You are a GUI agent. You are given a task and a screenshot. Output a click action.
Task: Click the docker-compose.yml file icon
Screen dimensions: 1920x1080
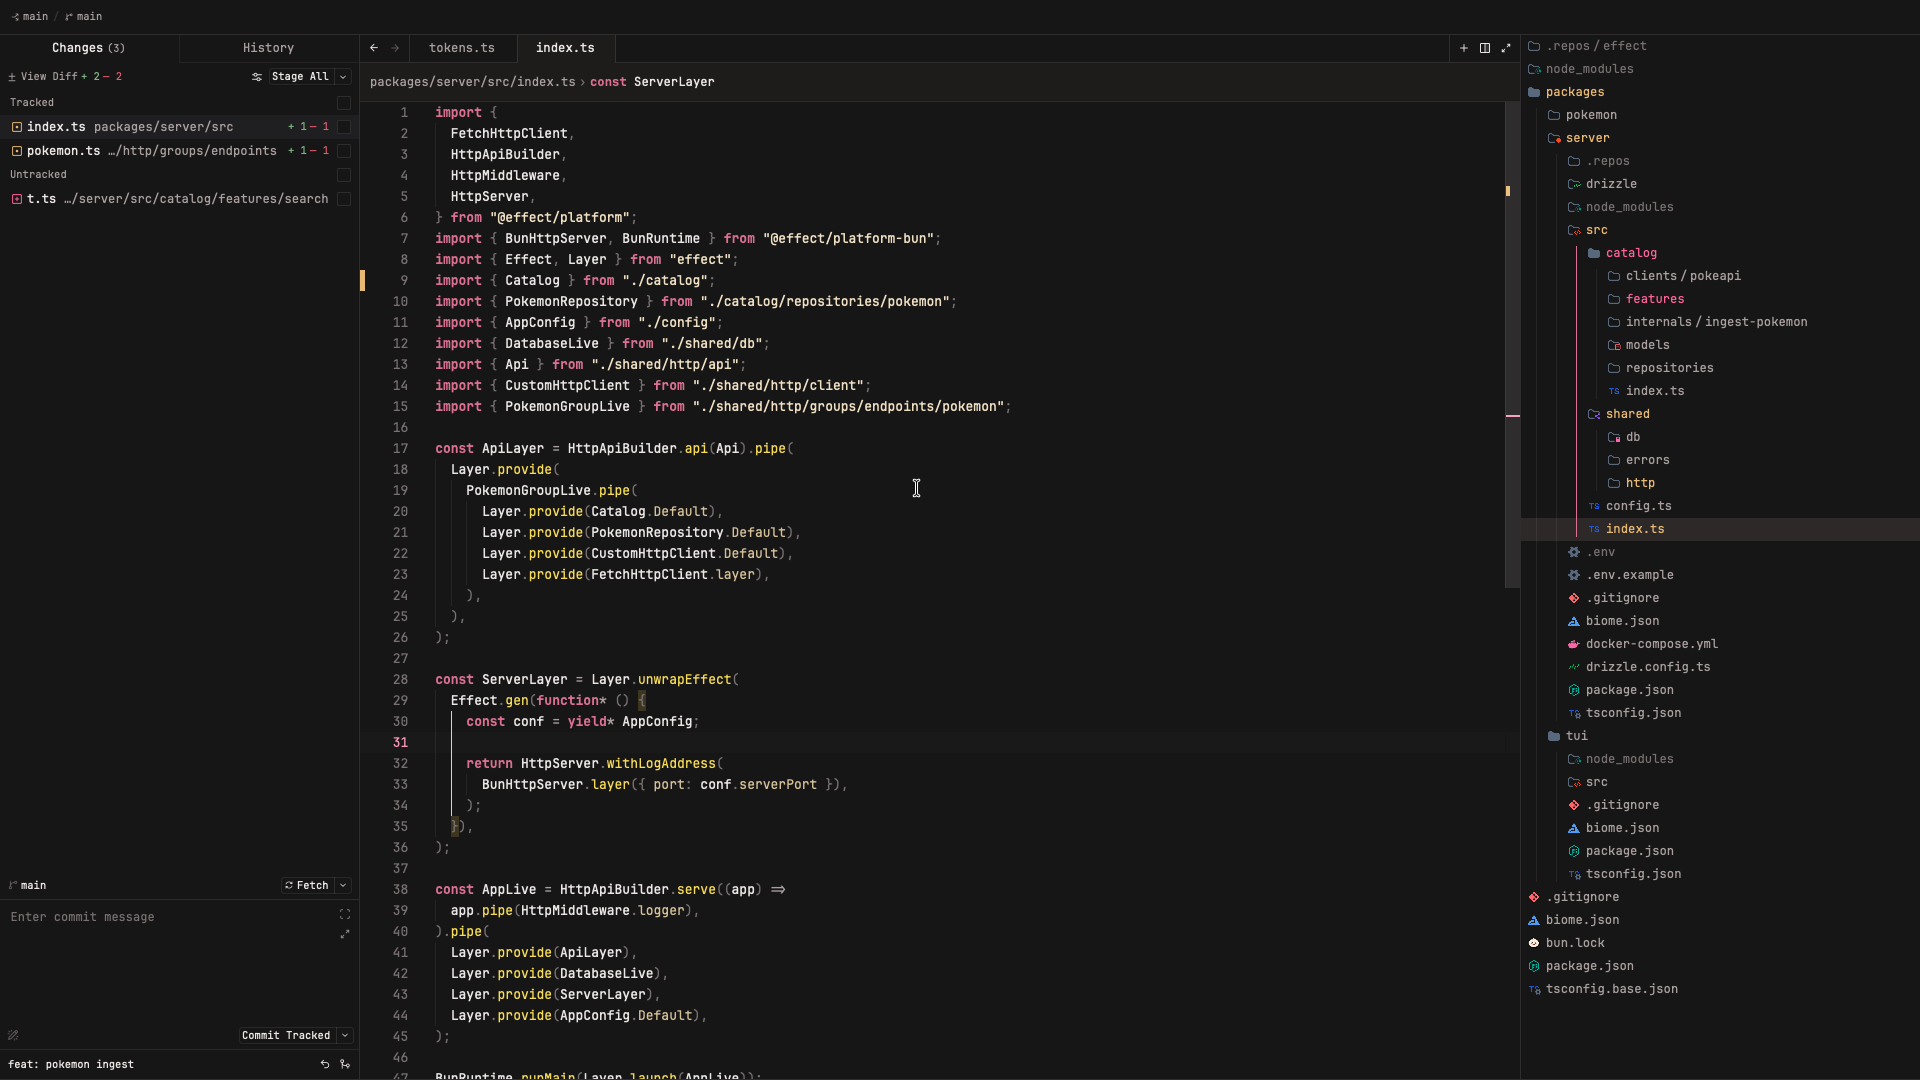pyautogui.click(x=1574, y=644)
